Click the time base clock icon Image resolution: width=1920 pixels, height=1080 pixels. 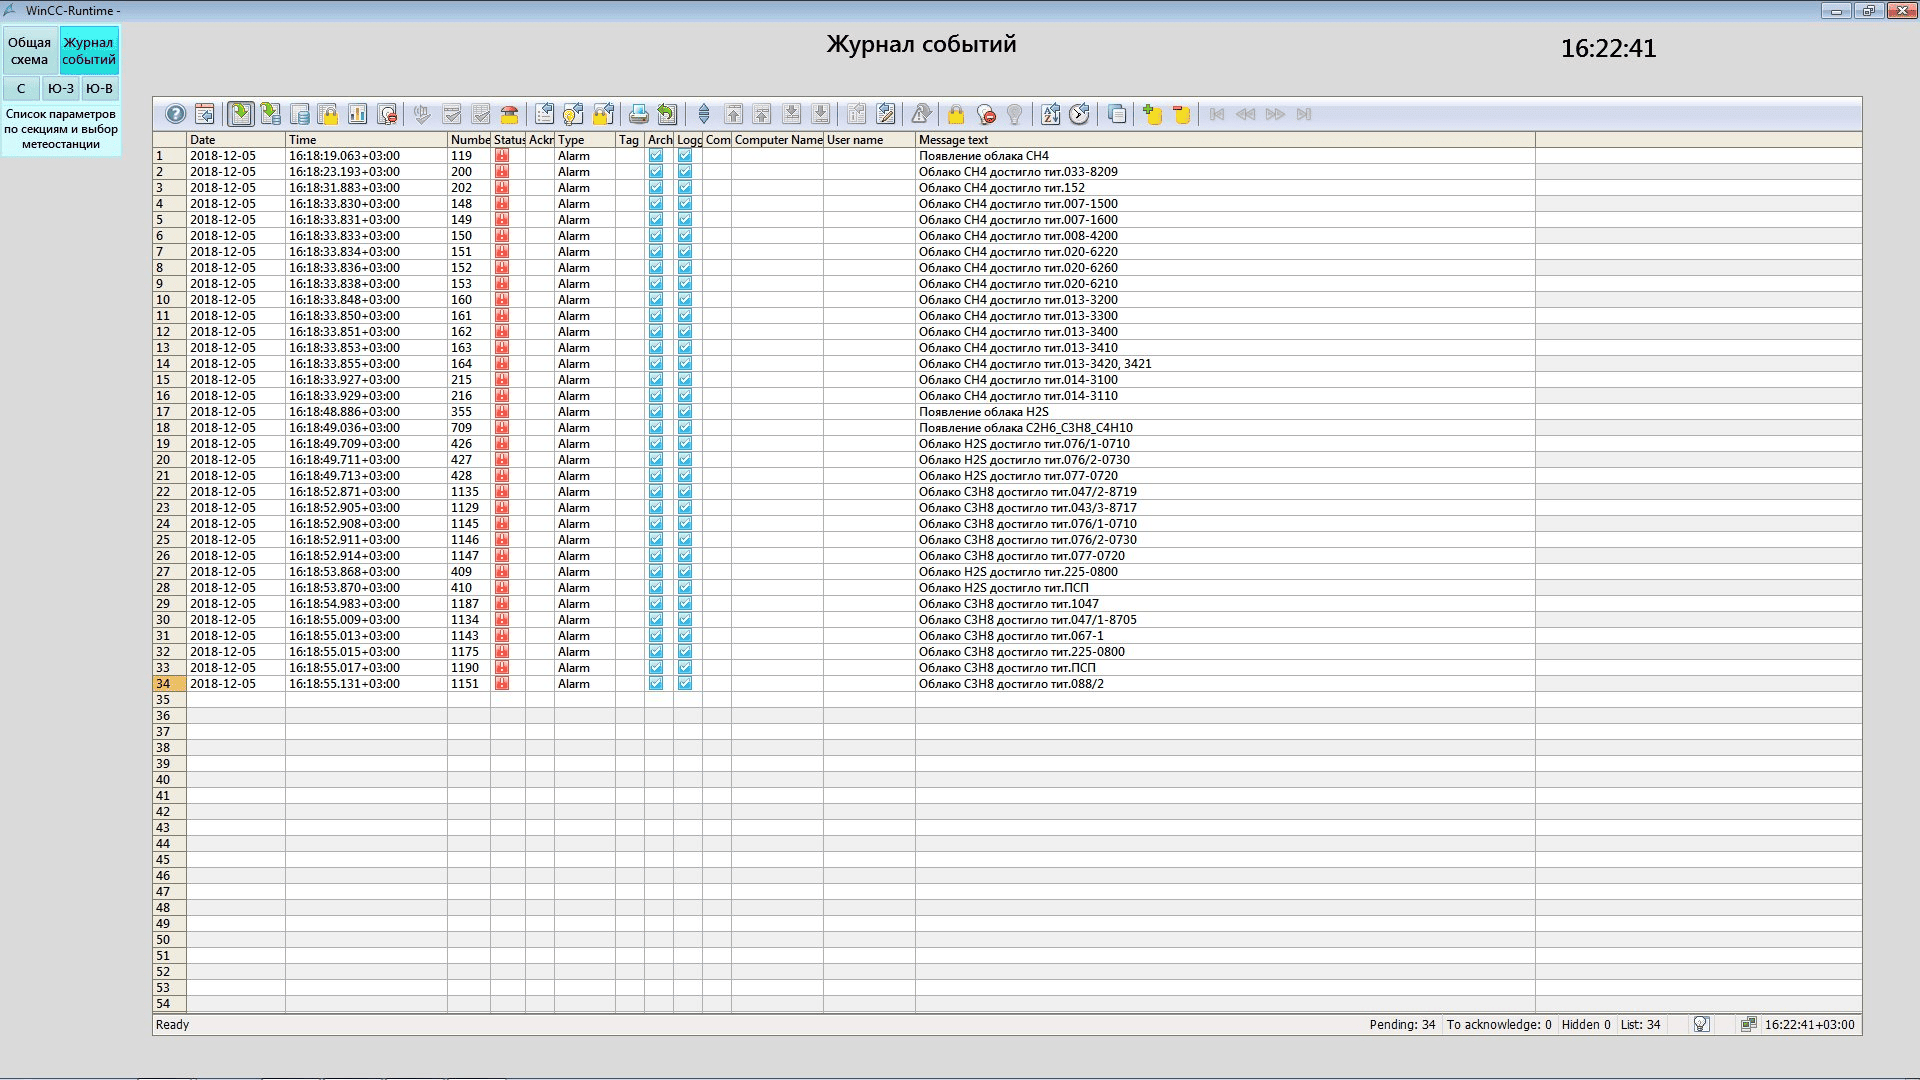pos(1079,114)
